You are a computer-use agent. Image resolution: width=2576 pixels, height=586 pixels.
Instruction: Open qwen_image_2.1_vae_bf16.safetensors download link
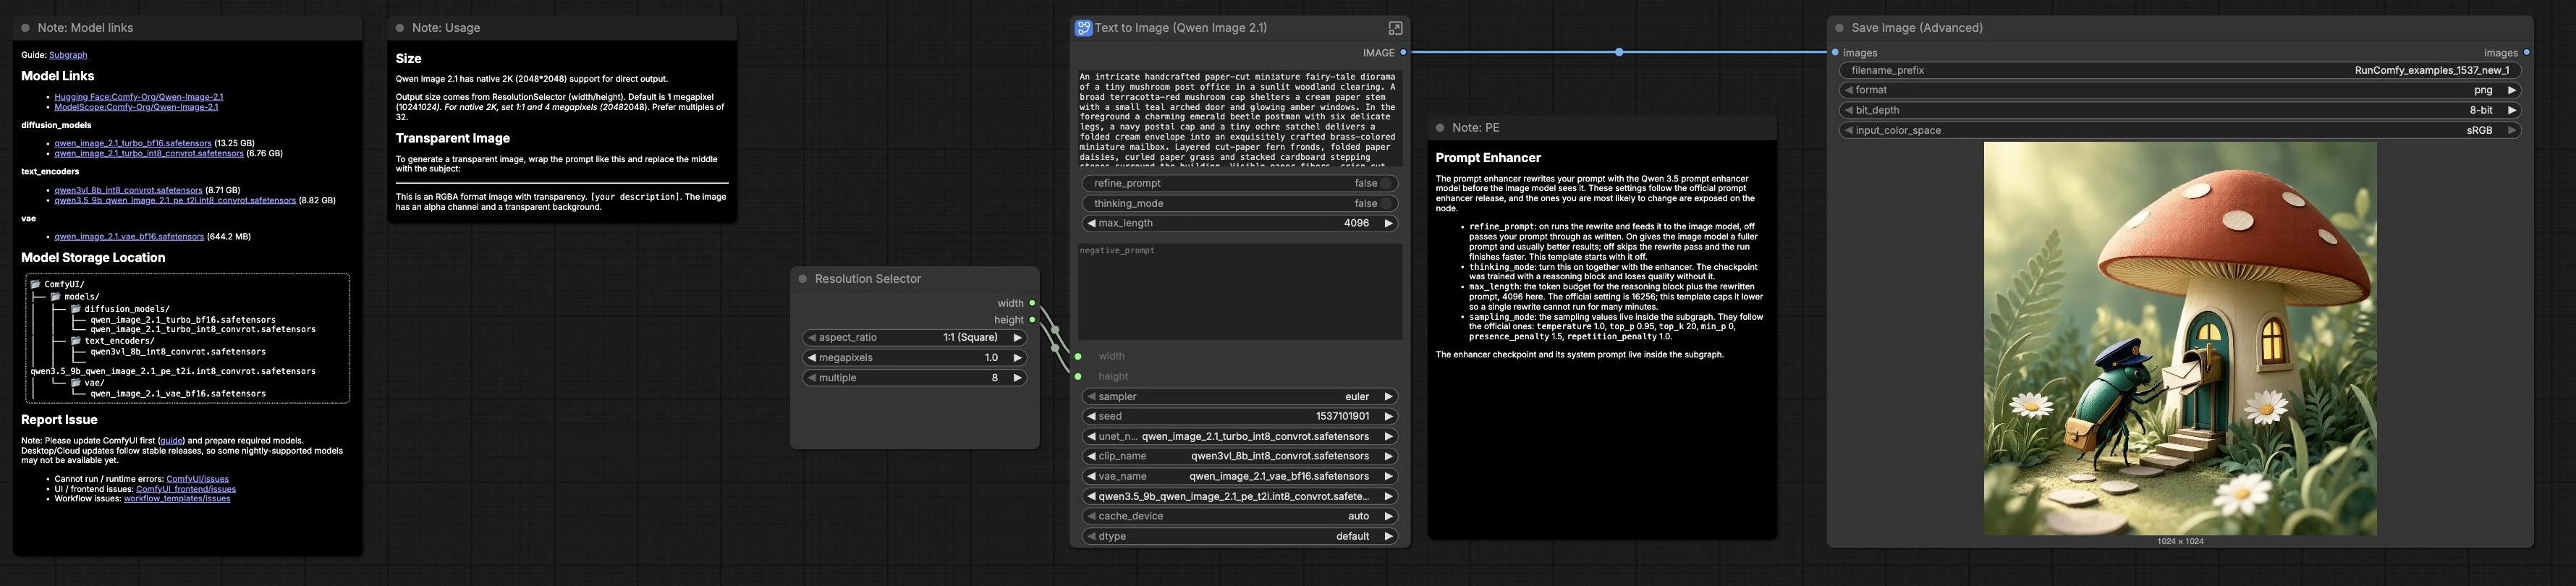pos(129,237)
